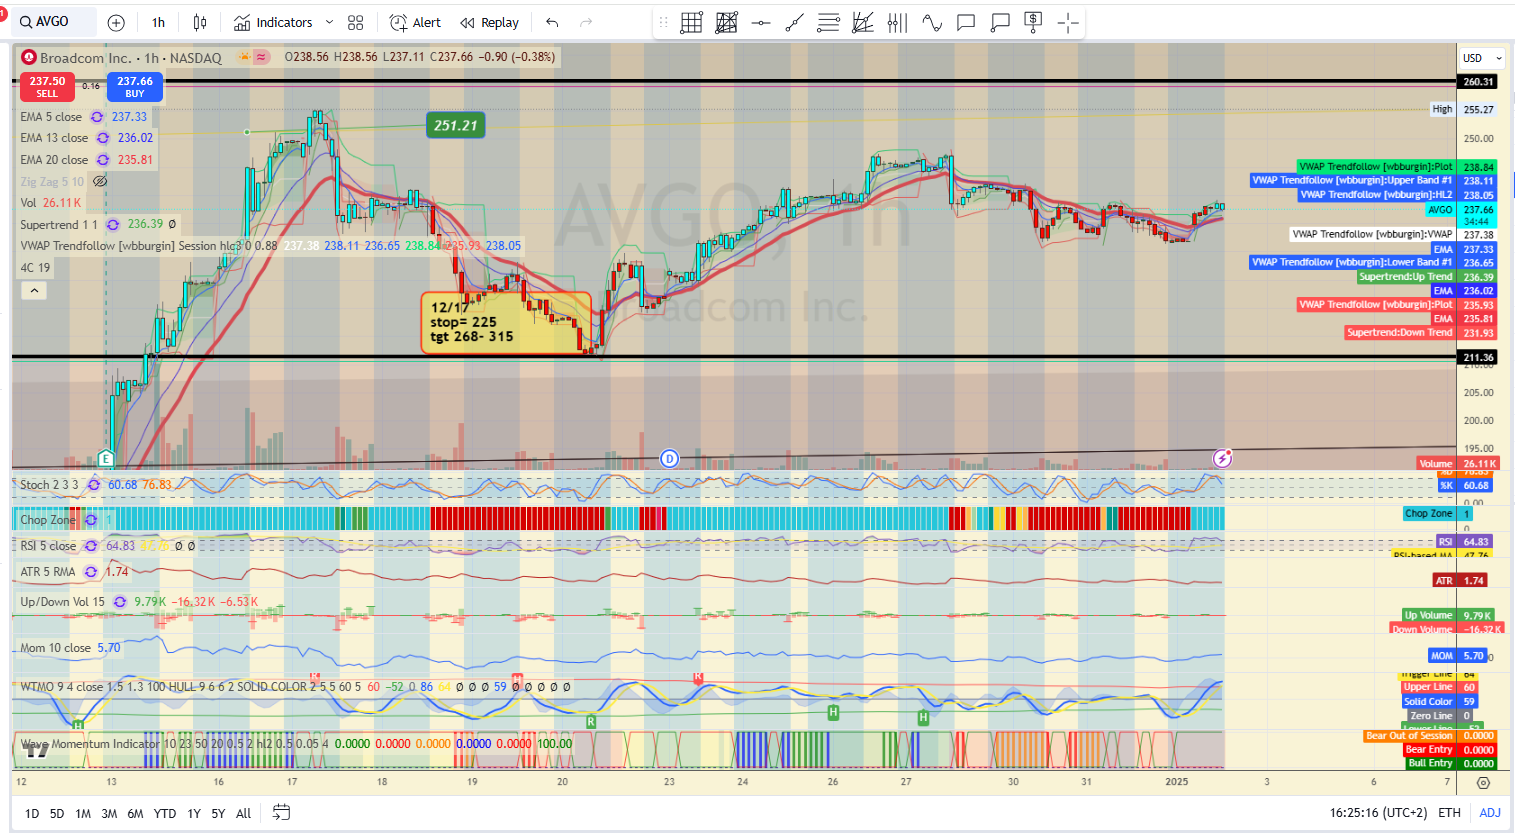Switch chart range to 3M

(x=109, y=813)
